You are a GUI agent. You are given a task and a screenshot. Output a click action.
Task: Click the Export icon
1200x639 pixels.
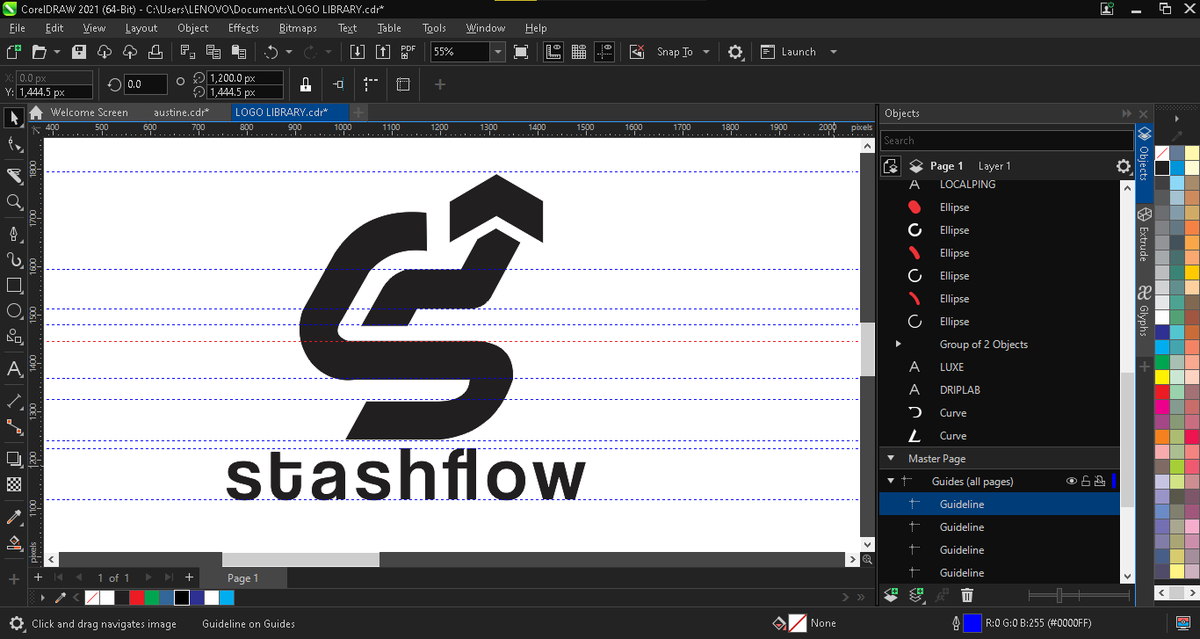pos(382,52)
